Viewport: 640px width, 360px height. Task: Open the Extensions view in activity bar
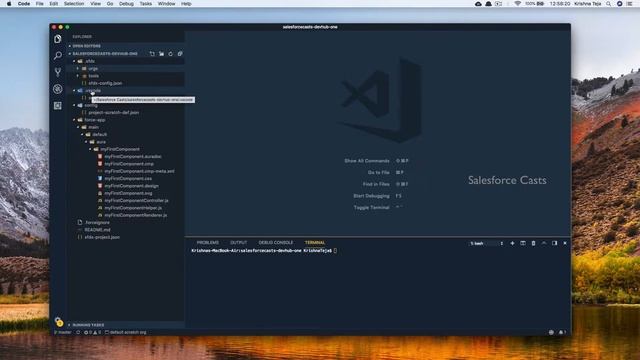[x=58, y=106]
